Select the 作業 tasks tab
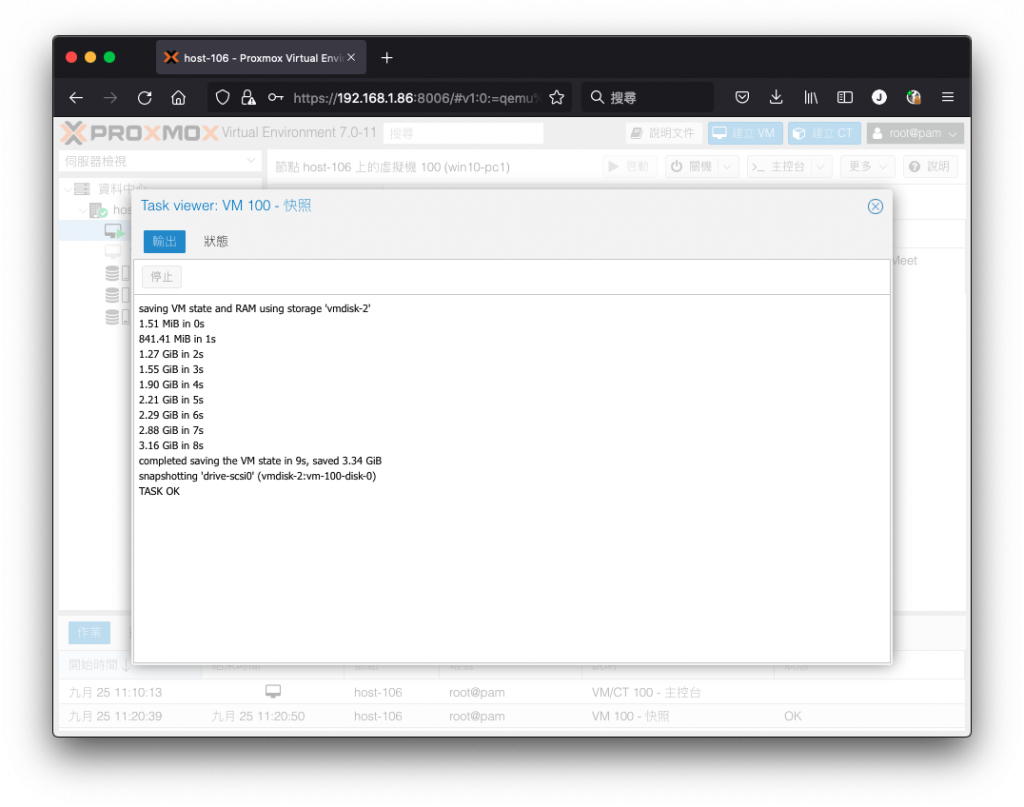The image size is (1024, 807). tap(89, 633)
